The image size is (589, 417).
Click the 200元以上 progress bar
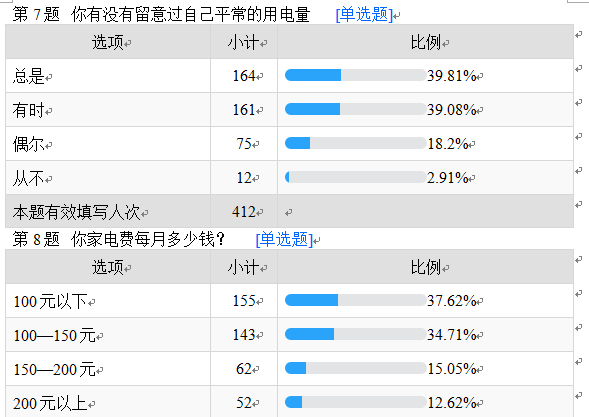[355, 402]
